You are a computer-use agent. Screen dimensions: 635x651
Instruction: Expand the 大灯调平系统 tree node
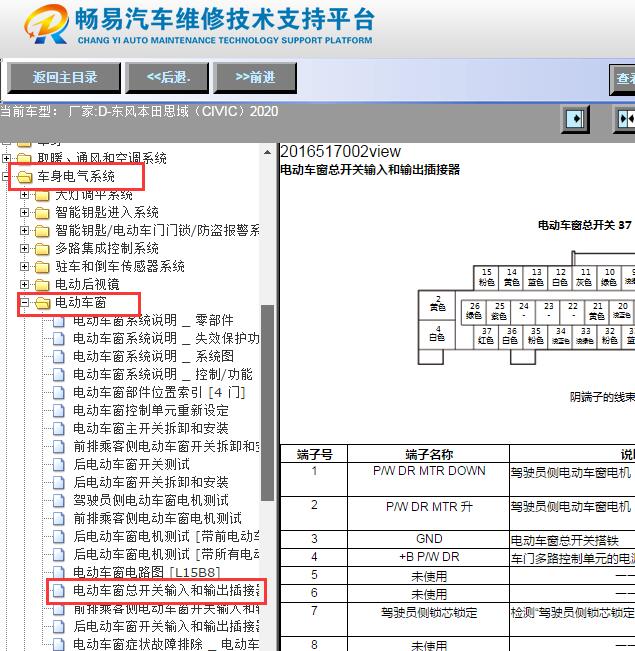coord(25,194)
